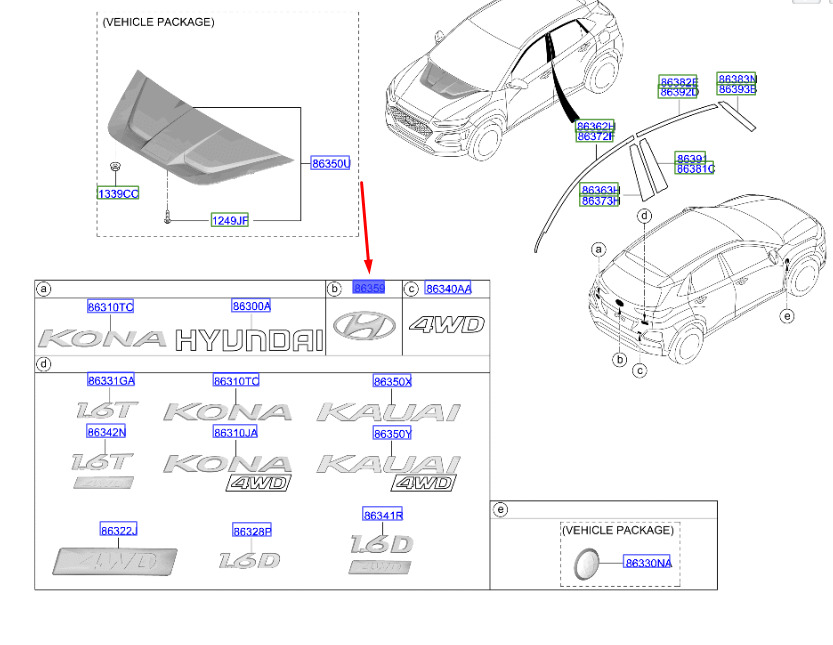Click the HYUNDAI lettering emblem image
This screenshot has height=645, width=833.
(x=249, y=340)
